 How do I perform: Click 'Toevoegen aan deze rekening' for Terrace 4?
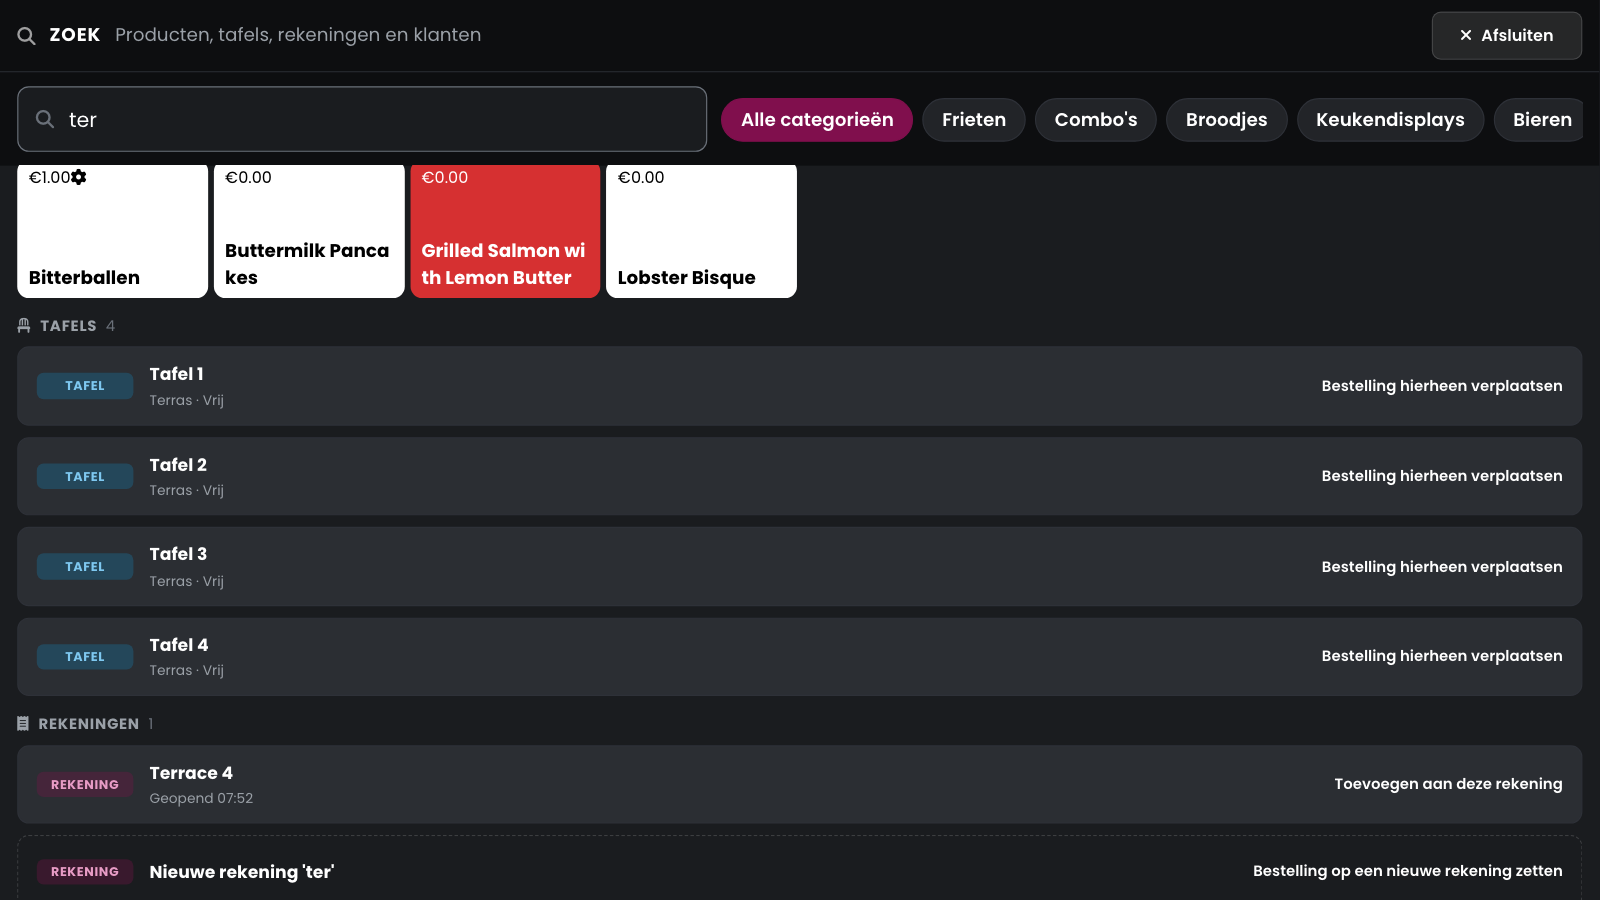[x=1448, y=784]
